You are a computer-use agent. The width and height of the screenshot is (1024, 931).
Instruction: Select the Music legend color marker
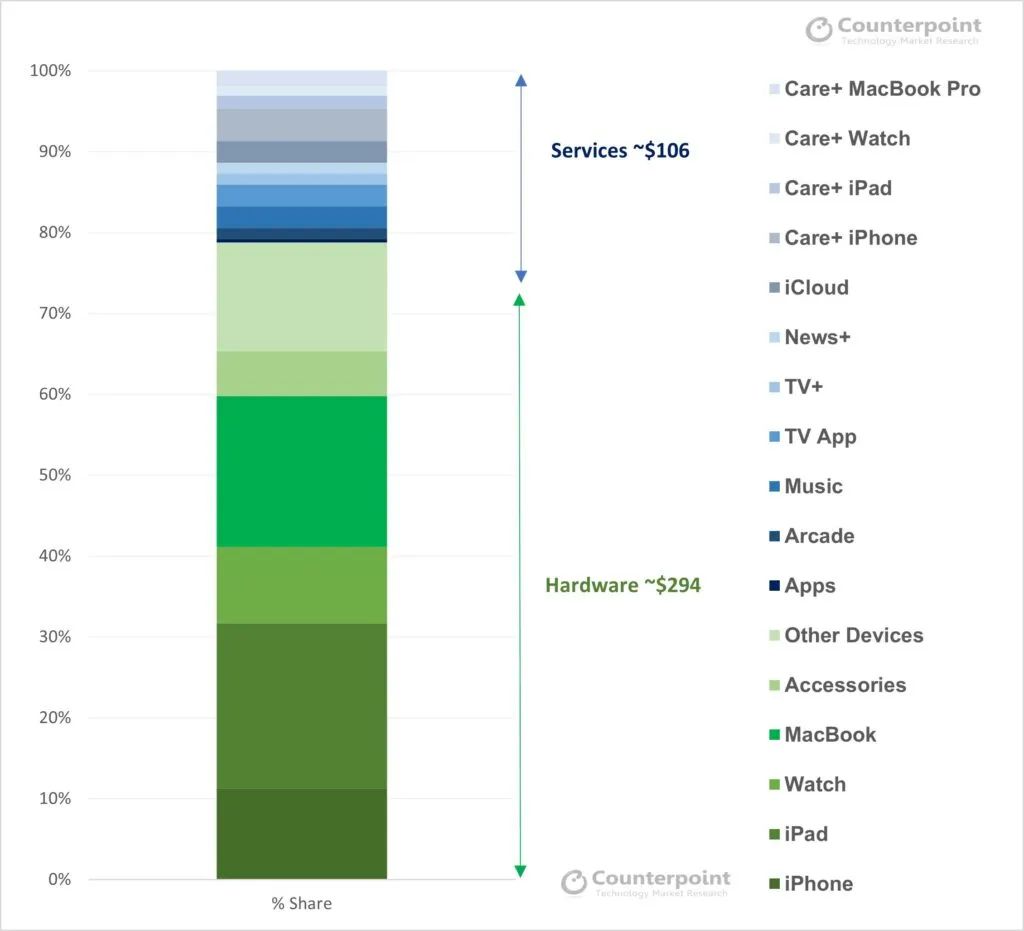[774, 487]
